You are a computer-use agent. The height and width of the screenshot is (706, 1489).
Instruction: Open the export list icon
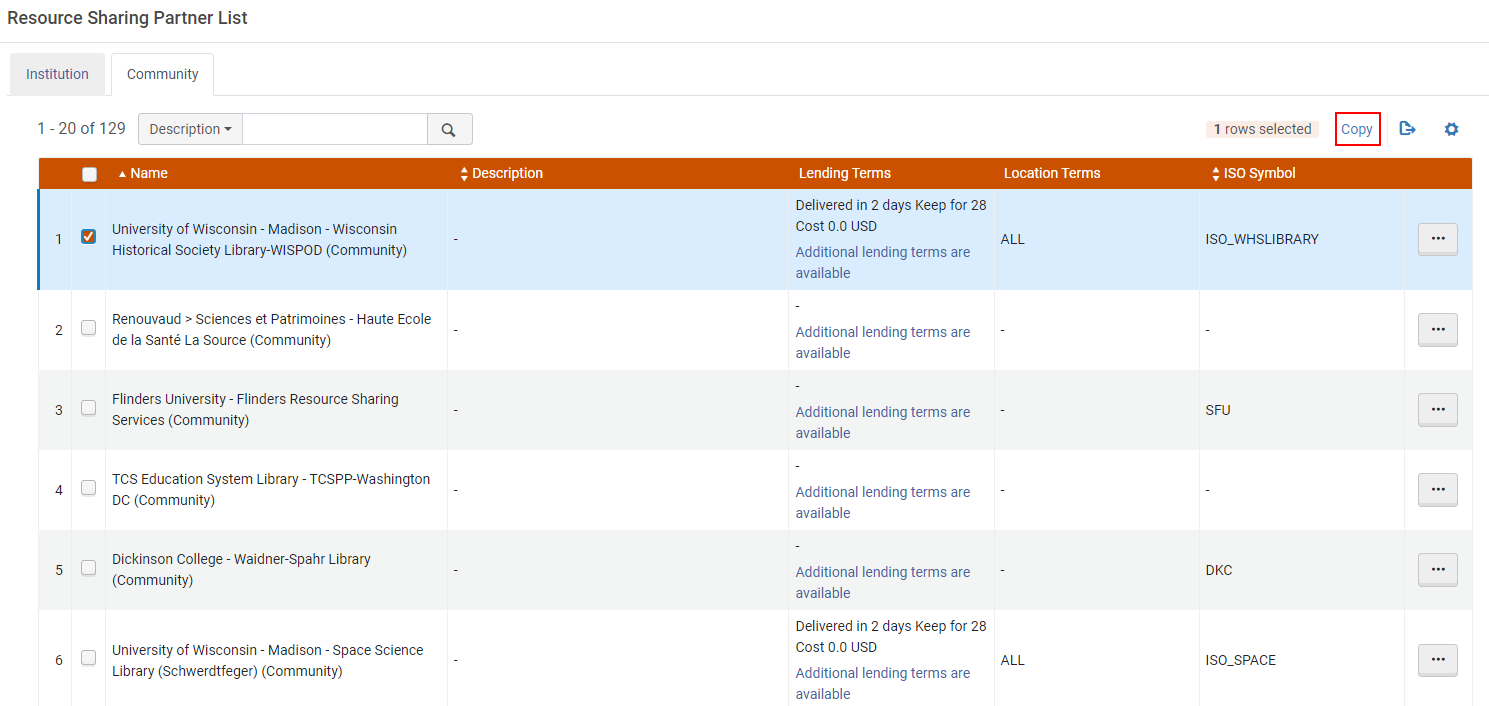[1407, 129]
